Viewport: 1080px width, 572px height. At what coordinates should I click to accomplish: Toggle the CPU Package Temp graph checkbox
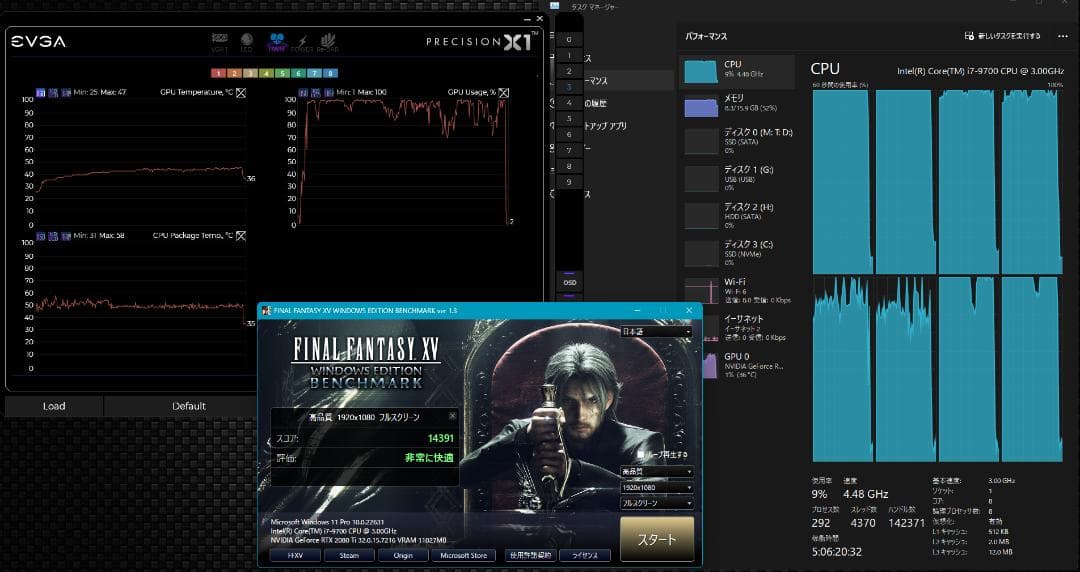click(x=240, y=236)
